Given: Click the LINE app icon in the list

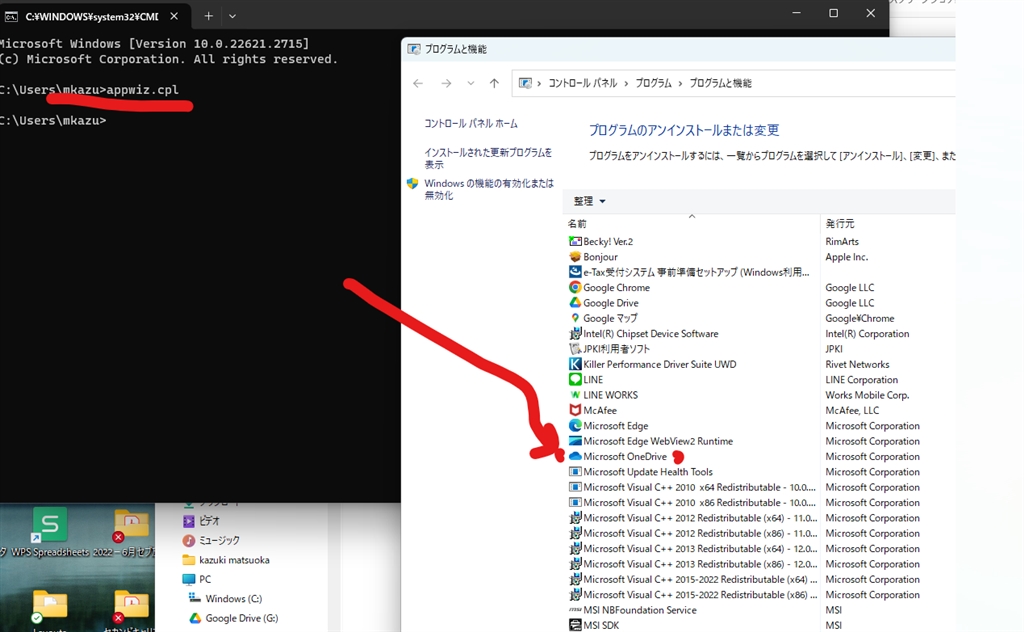Looking at the screenshot, I should tap(573, 379).
